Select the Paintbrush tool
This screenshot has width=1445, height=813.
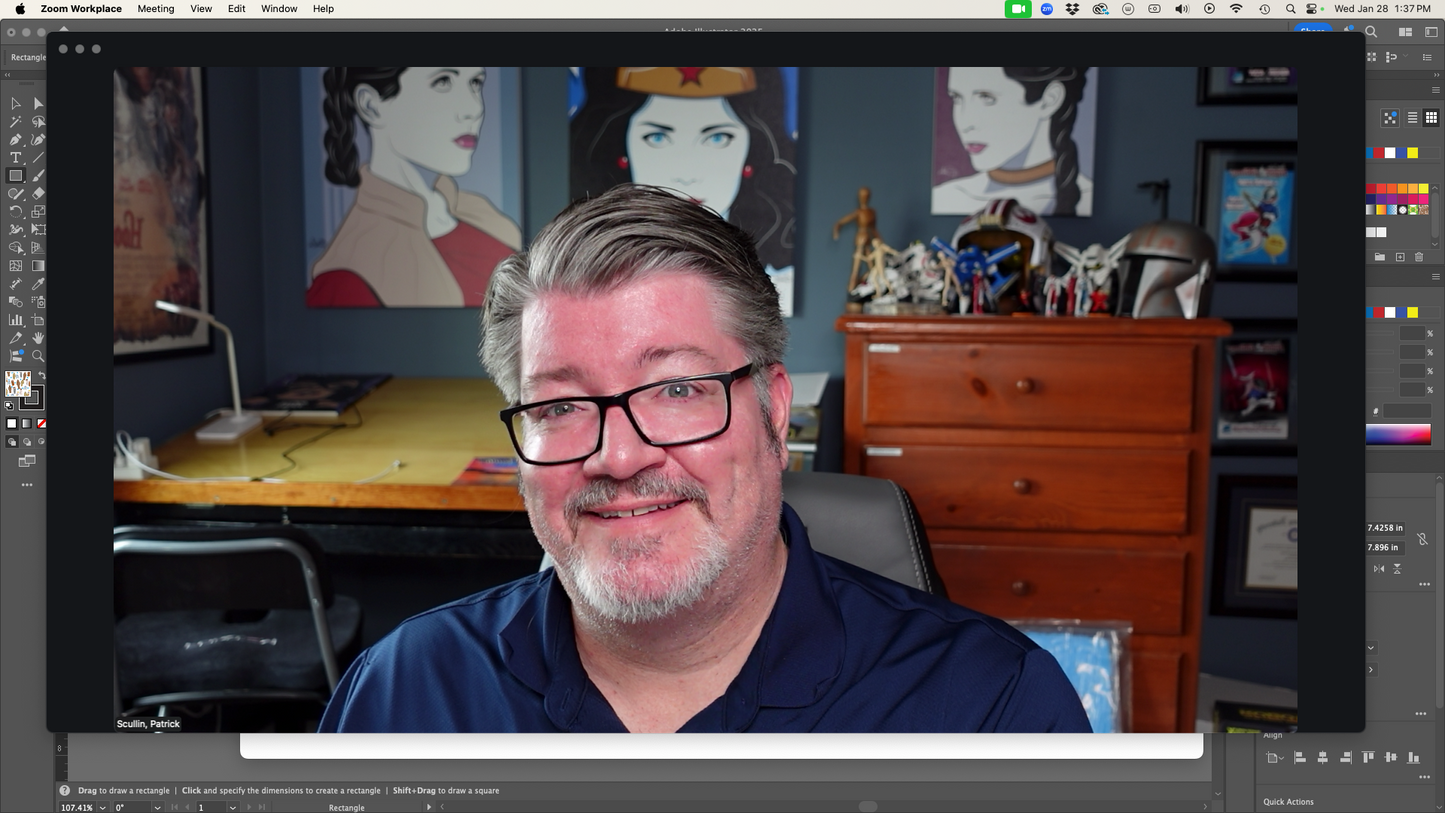(38, 176)
